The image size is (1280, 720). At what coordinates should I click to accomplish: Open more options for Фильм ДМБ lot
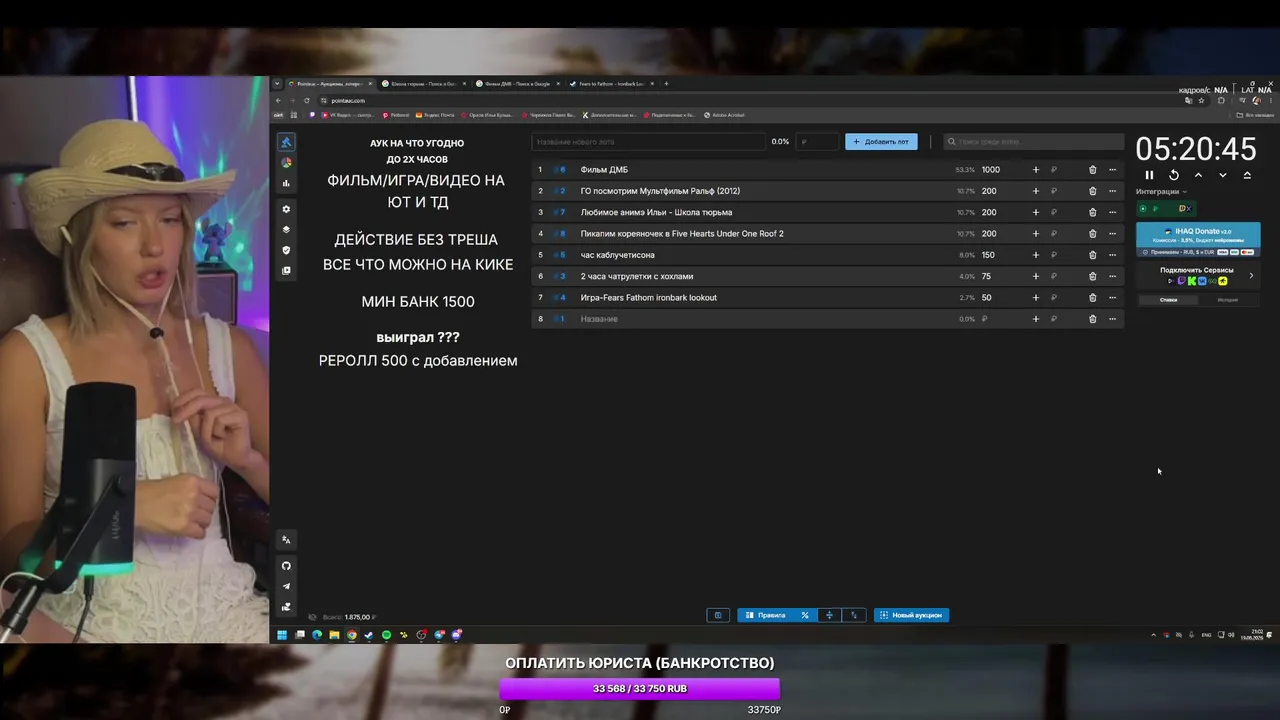click(1112, 170)
